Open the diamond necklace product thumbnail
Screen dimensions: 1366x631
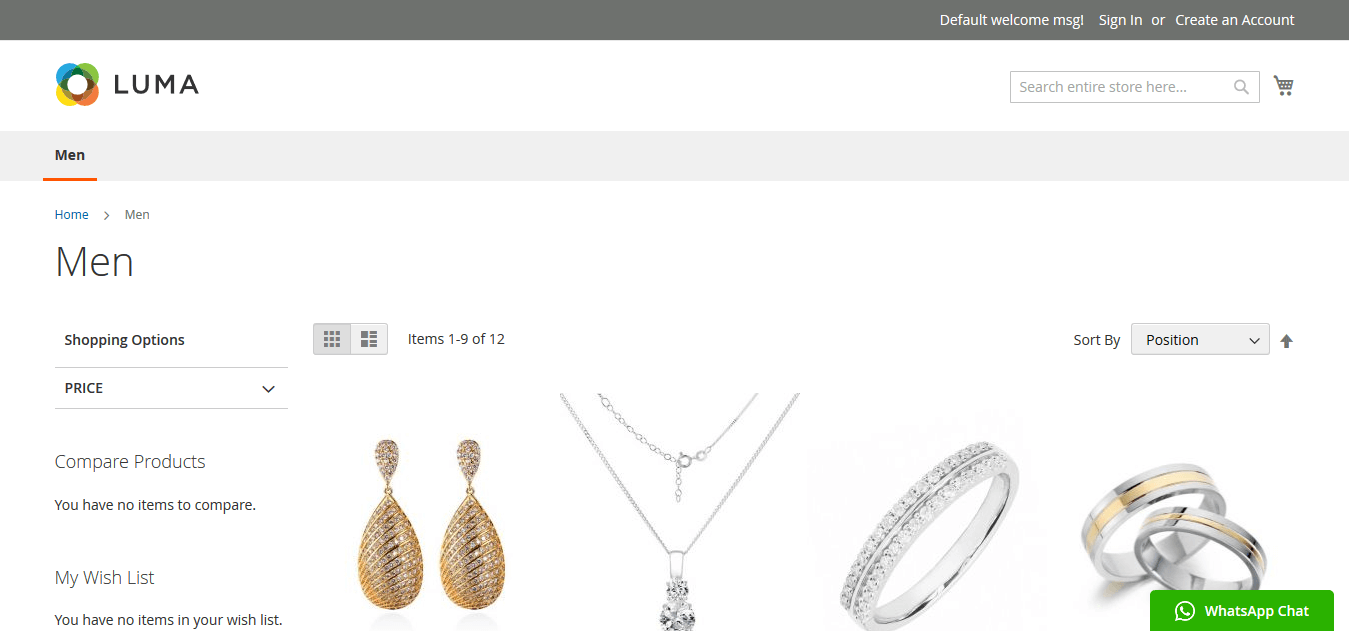(x=680, y=512)
